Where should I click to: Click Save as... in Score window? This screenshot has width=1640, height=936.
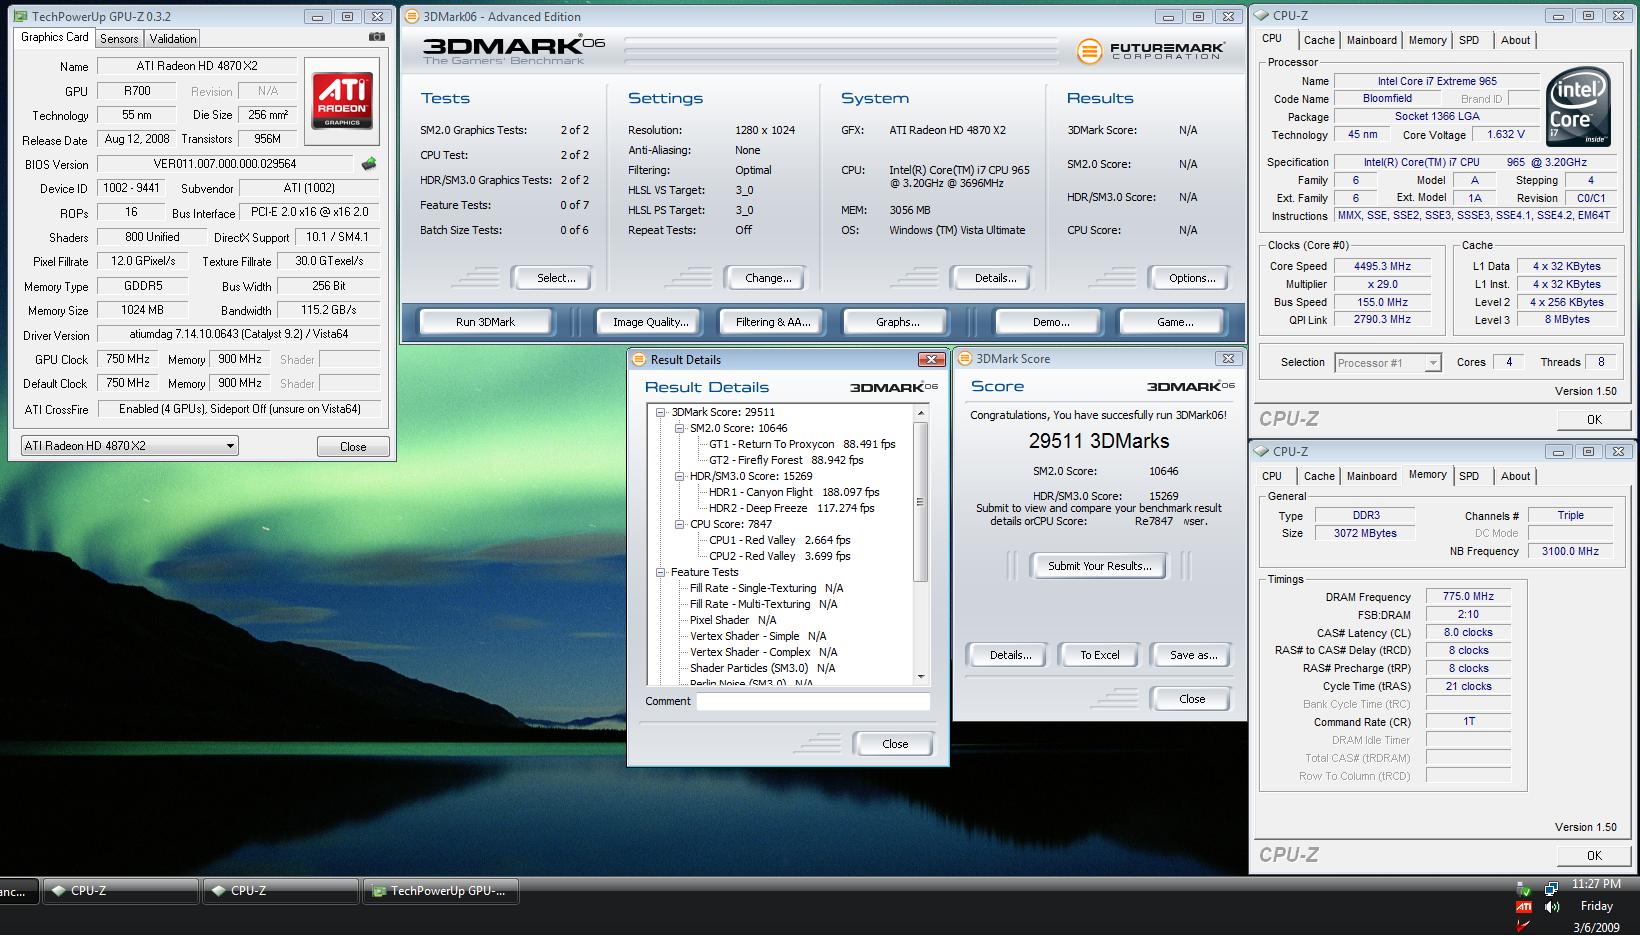1193,655
